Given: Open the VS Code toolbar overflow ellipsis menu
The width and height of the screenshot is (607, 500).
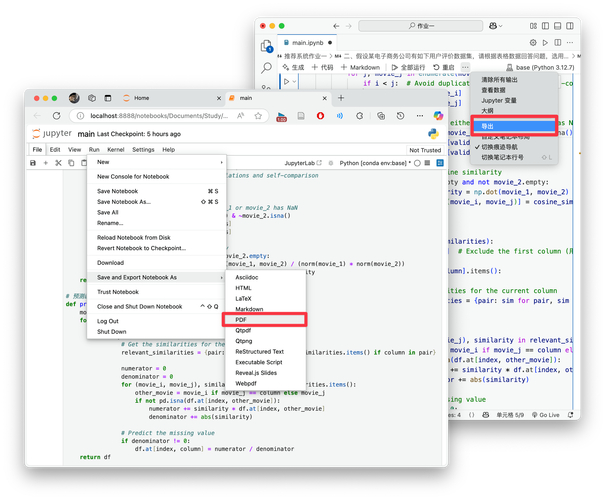Looking at the screenshot, I should (x=465, y=67).
